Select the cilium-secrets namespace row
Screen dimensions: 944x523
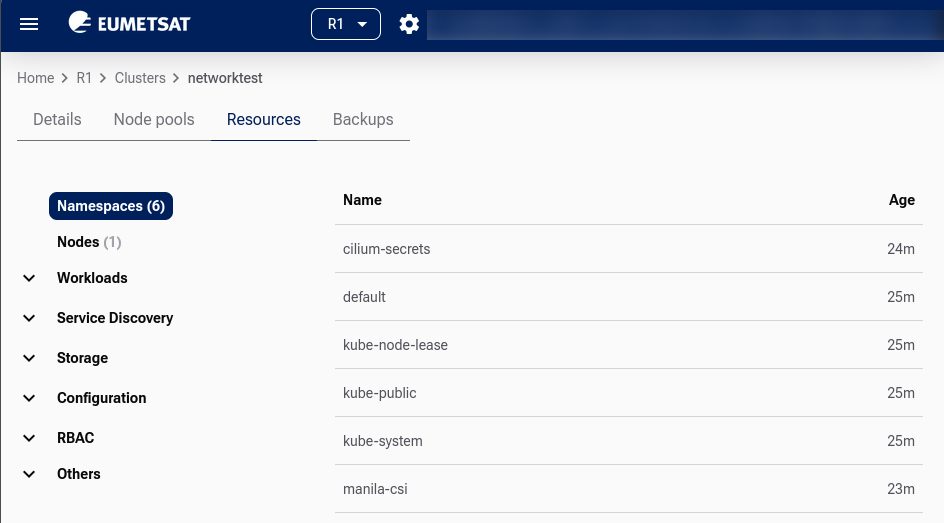[x=629, y=249]
